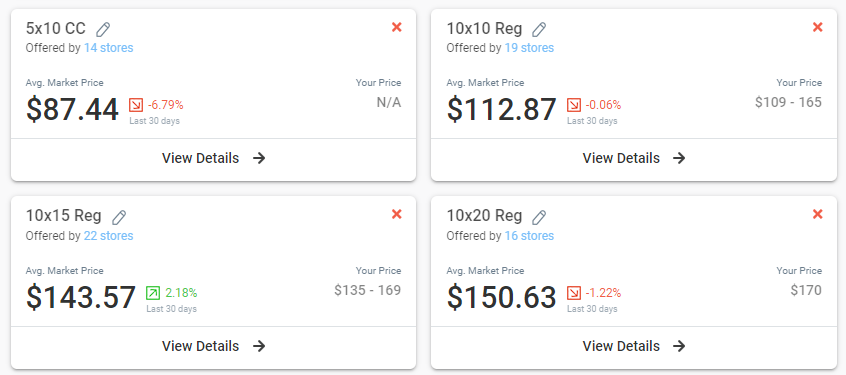The height and width of the screenshot is (375, 846).
Task: Click the red down-trend icon at -6.79%
Action: click(136, 105)
